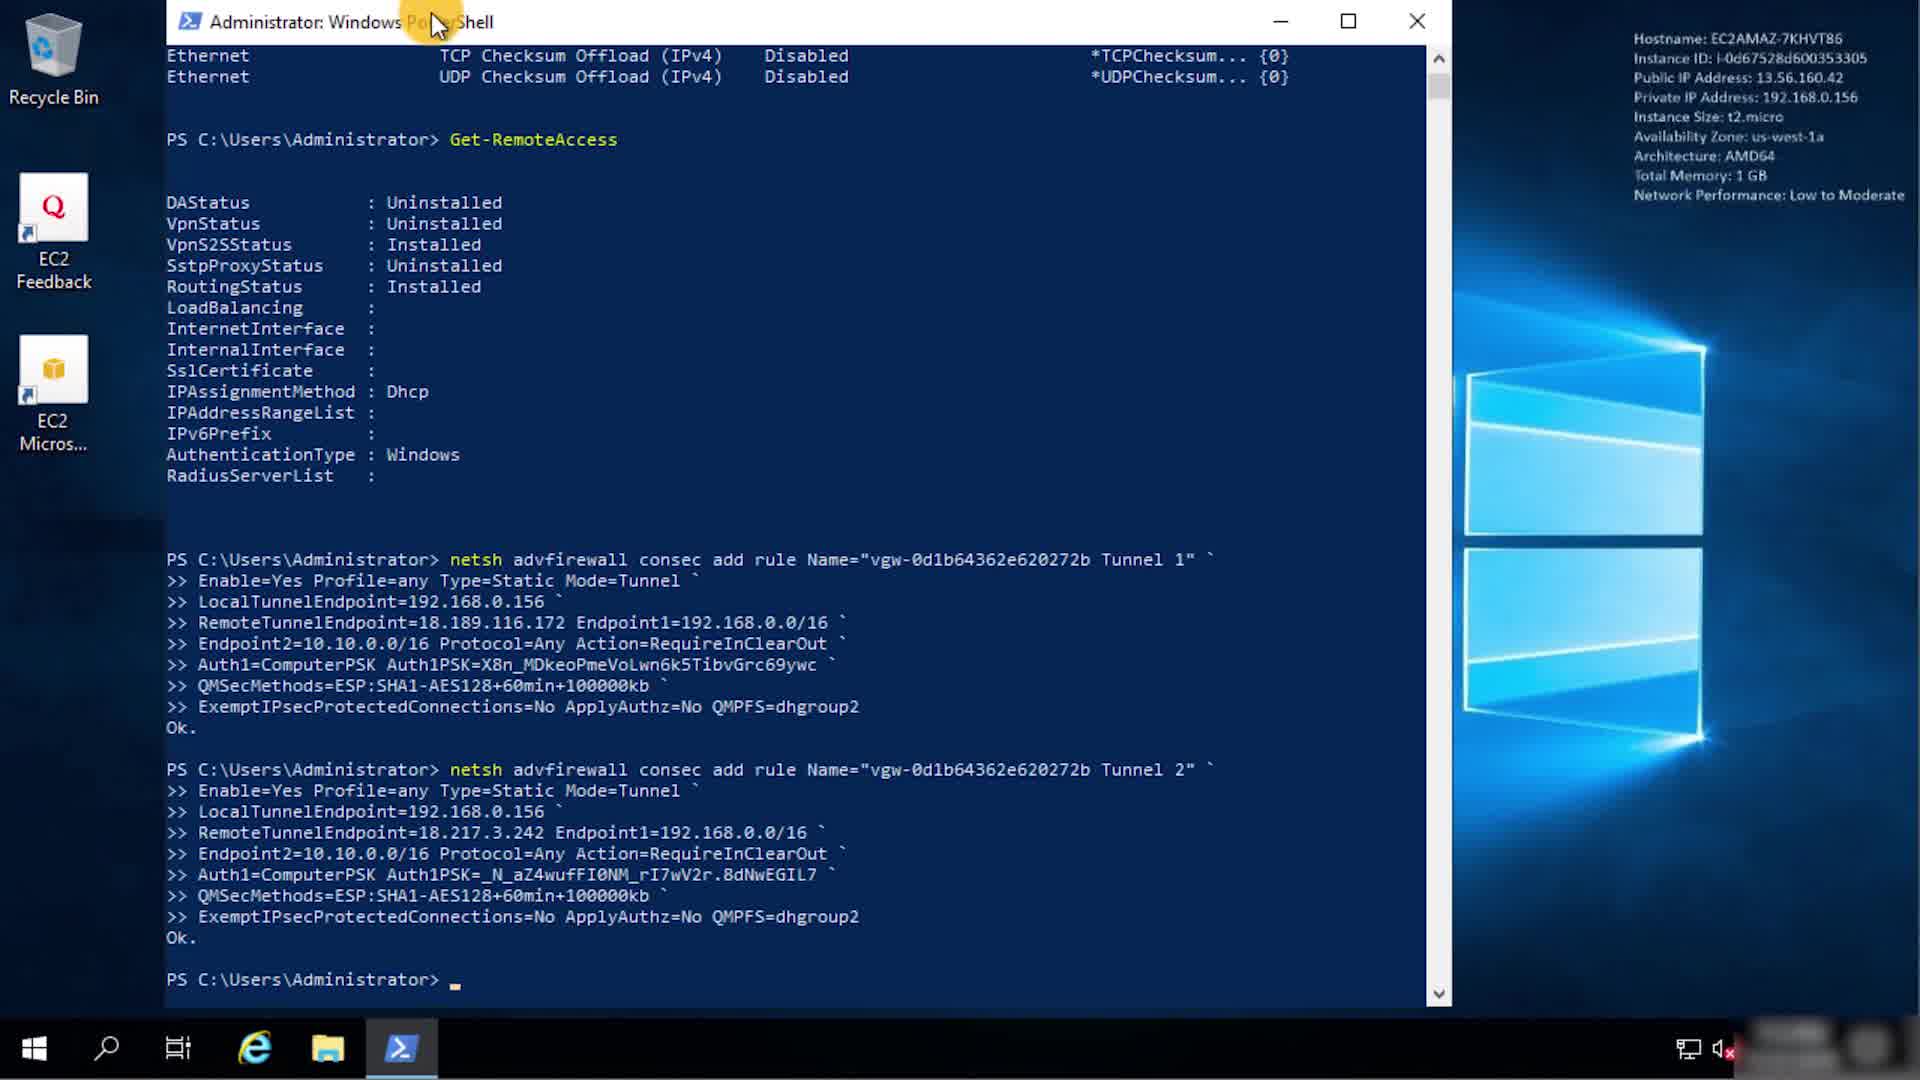The height and width of the screenshot is (1080, 1920).
Task: Click at the PowerShell prompt cursor
Action: point(455,981)
